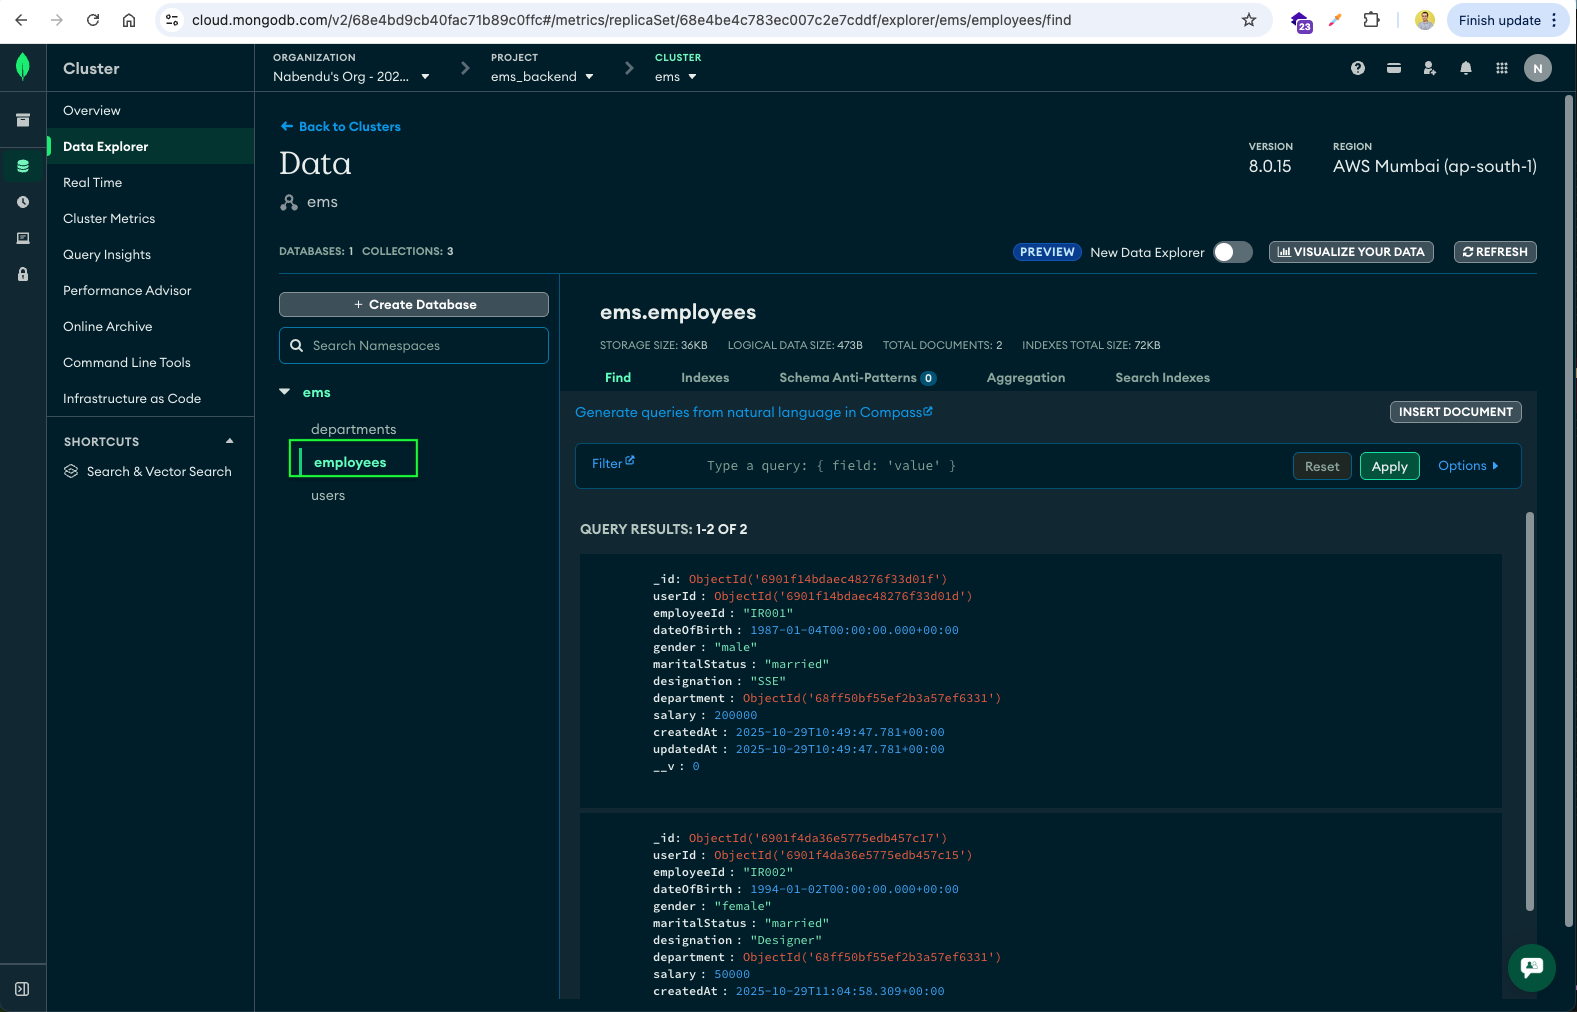The width and height of the screenshot is (1577, 1012).
Task: Open Generate queries from natural language link
Action: [754, 412]
